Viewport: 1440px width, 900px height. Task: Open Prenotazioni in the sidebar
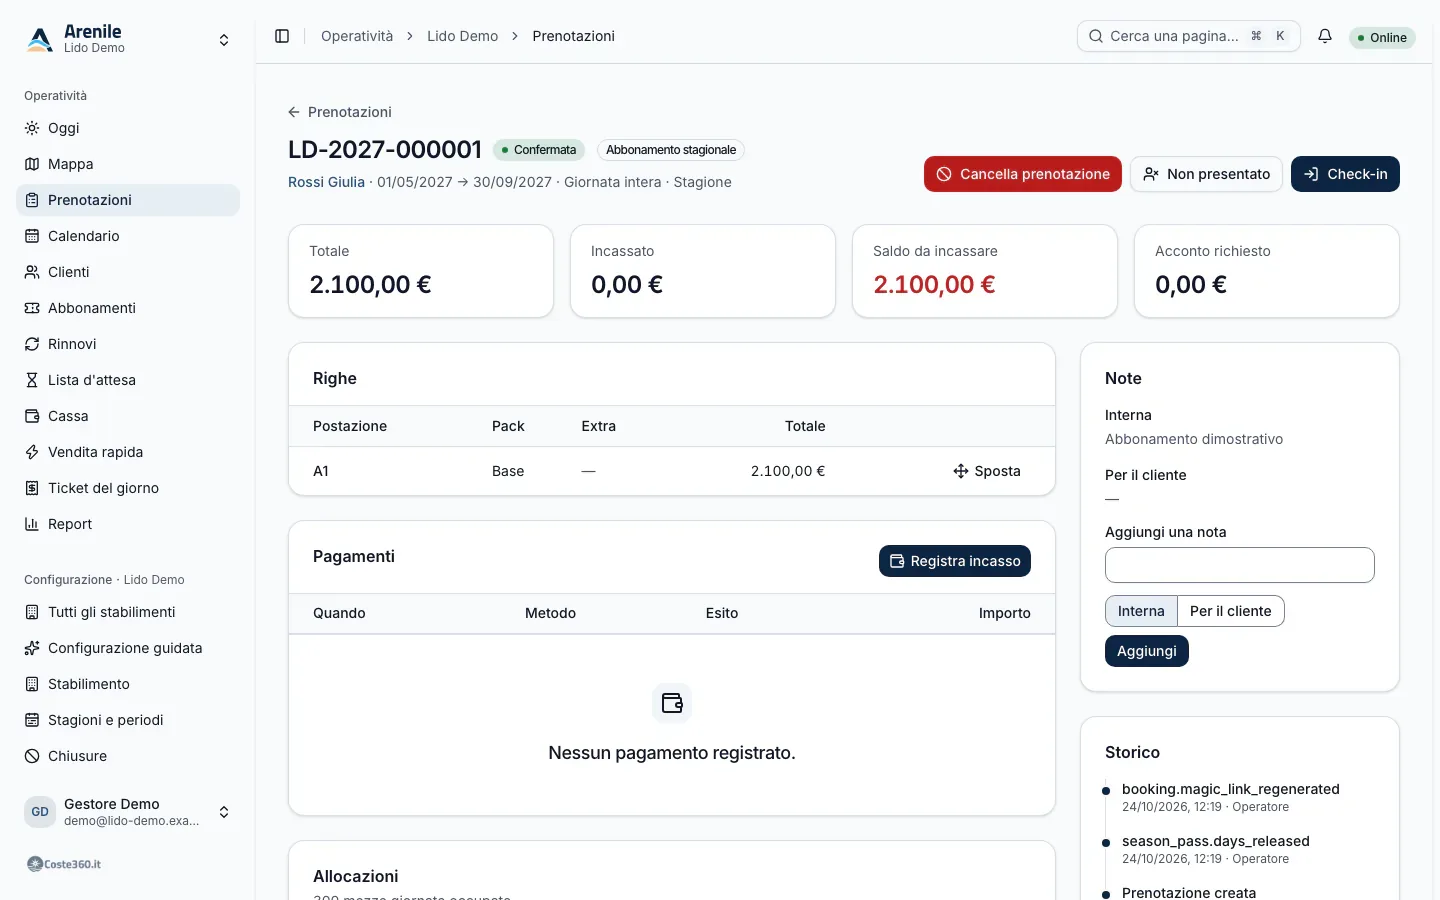coord(128,200)
